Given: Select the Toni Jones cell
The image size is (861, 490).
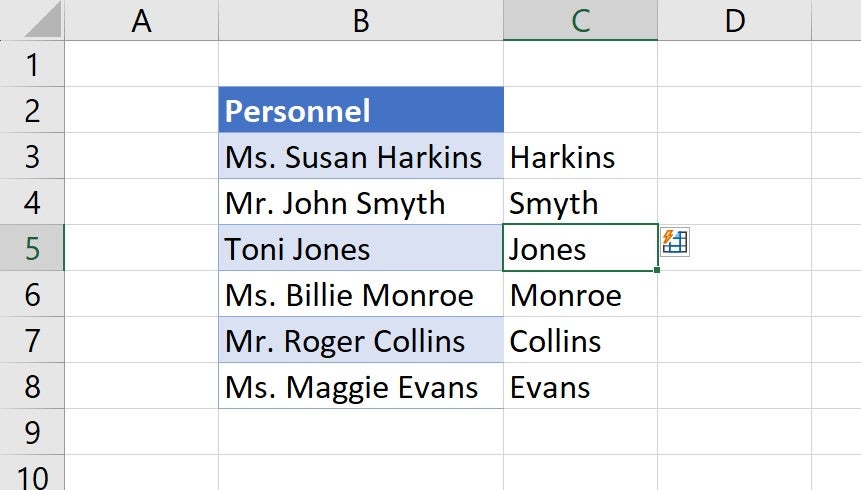Looking at the screenshot, I should tap(361, 248).
